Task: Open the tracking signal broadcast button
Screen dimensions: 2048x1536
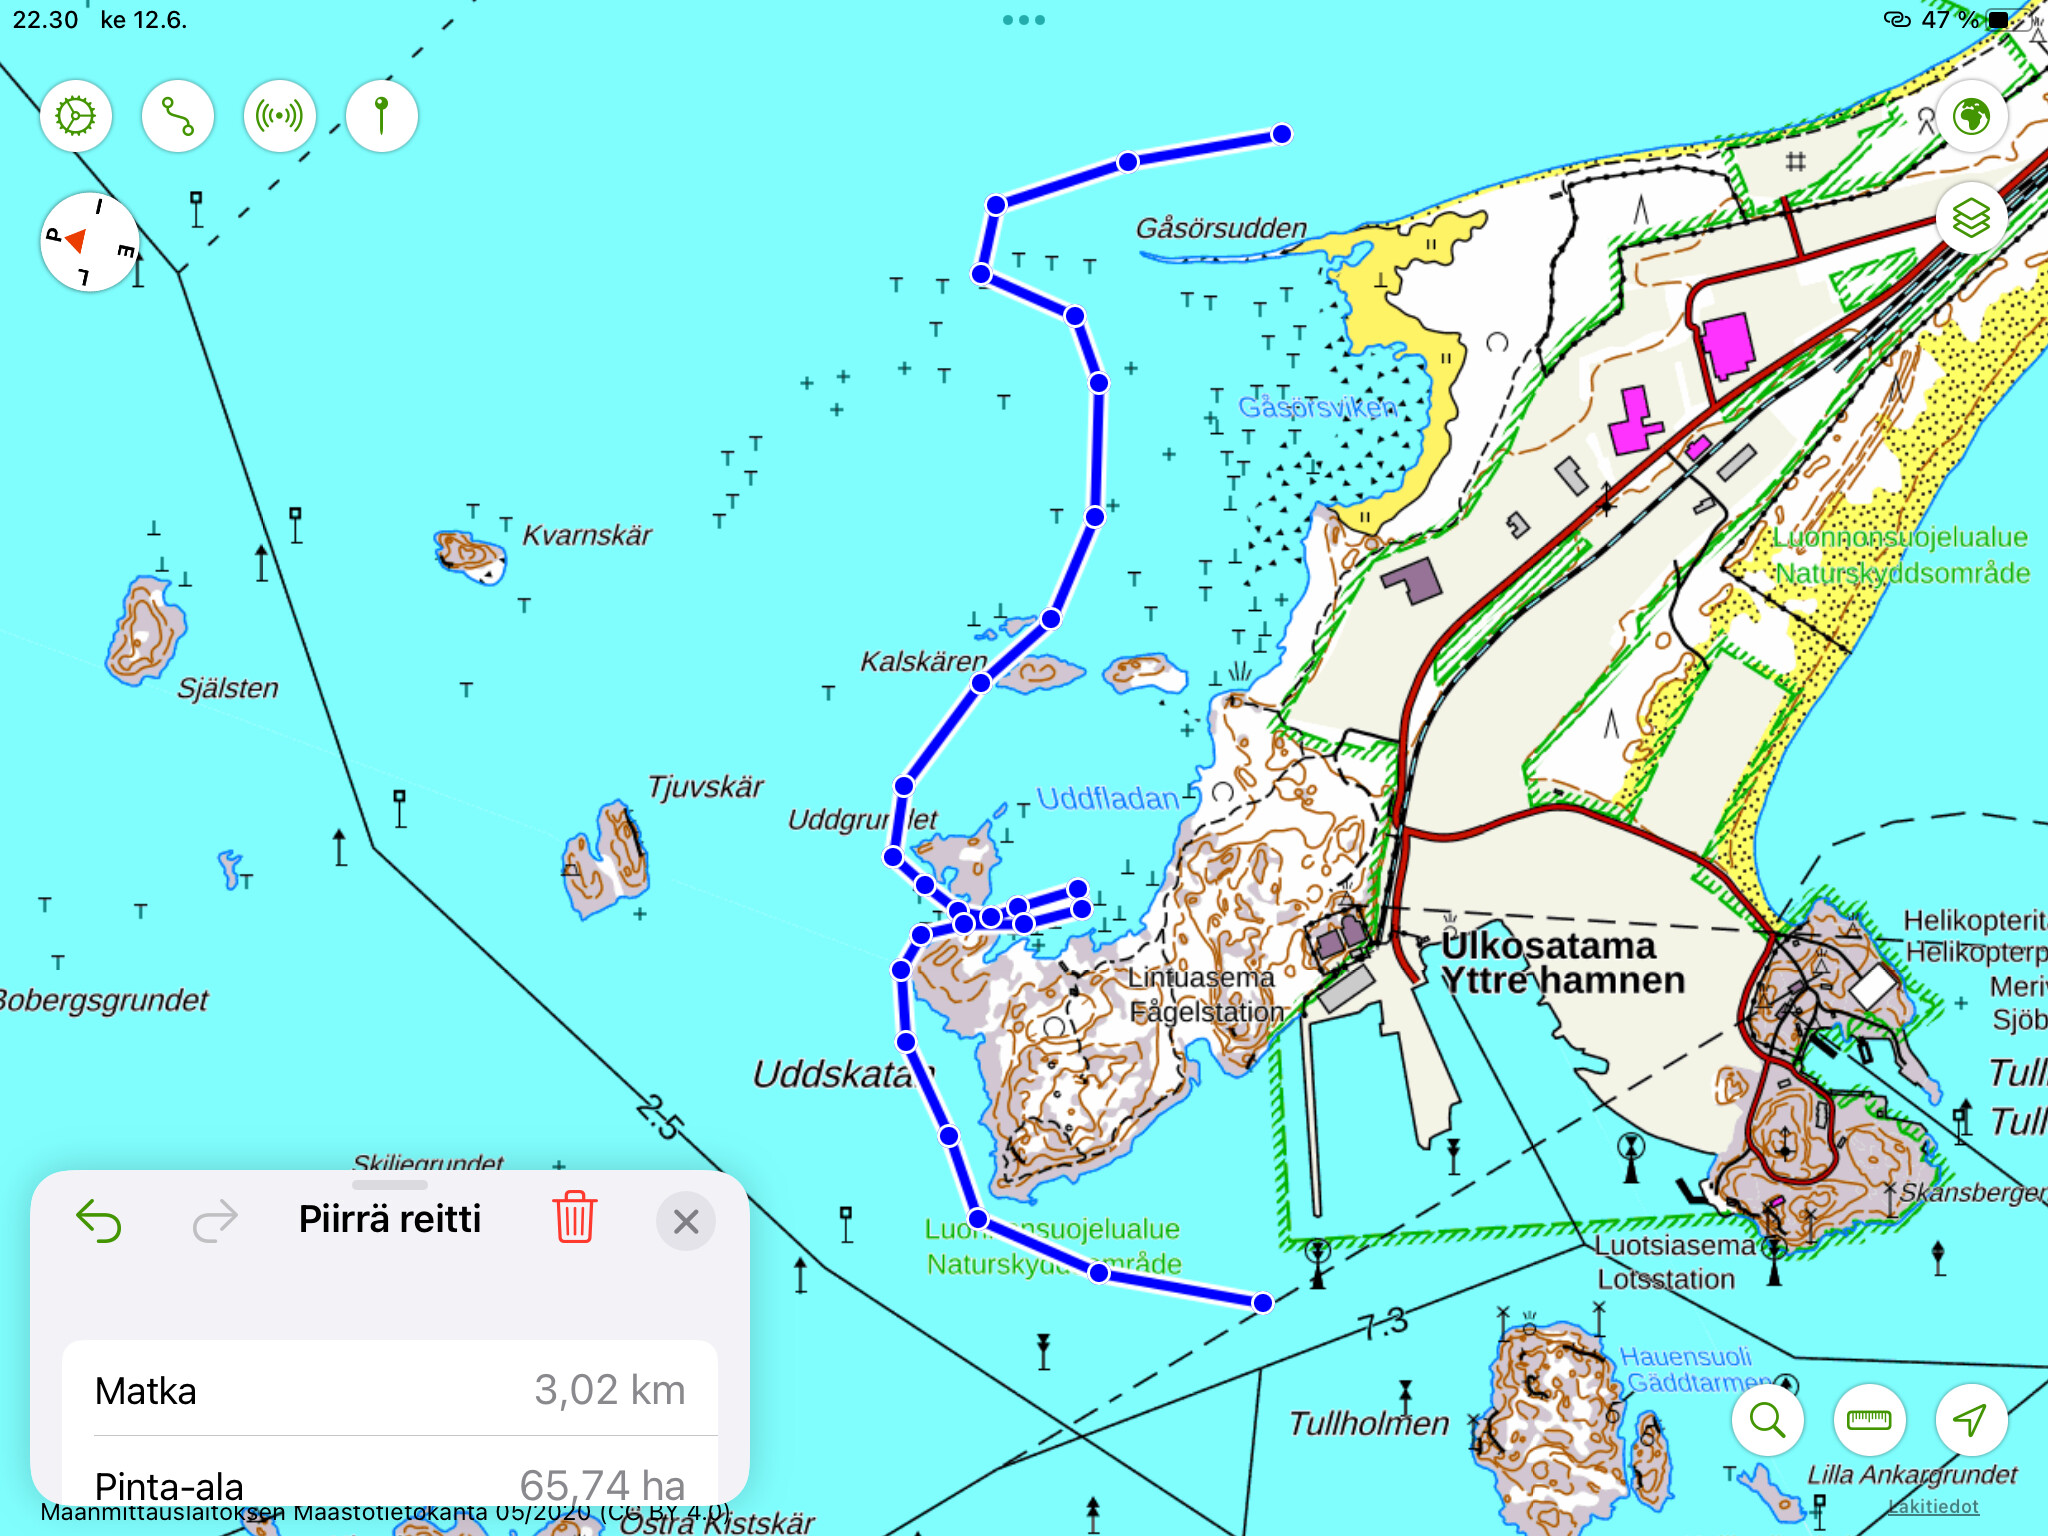Action: [x=280, y=116]
